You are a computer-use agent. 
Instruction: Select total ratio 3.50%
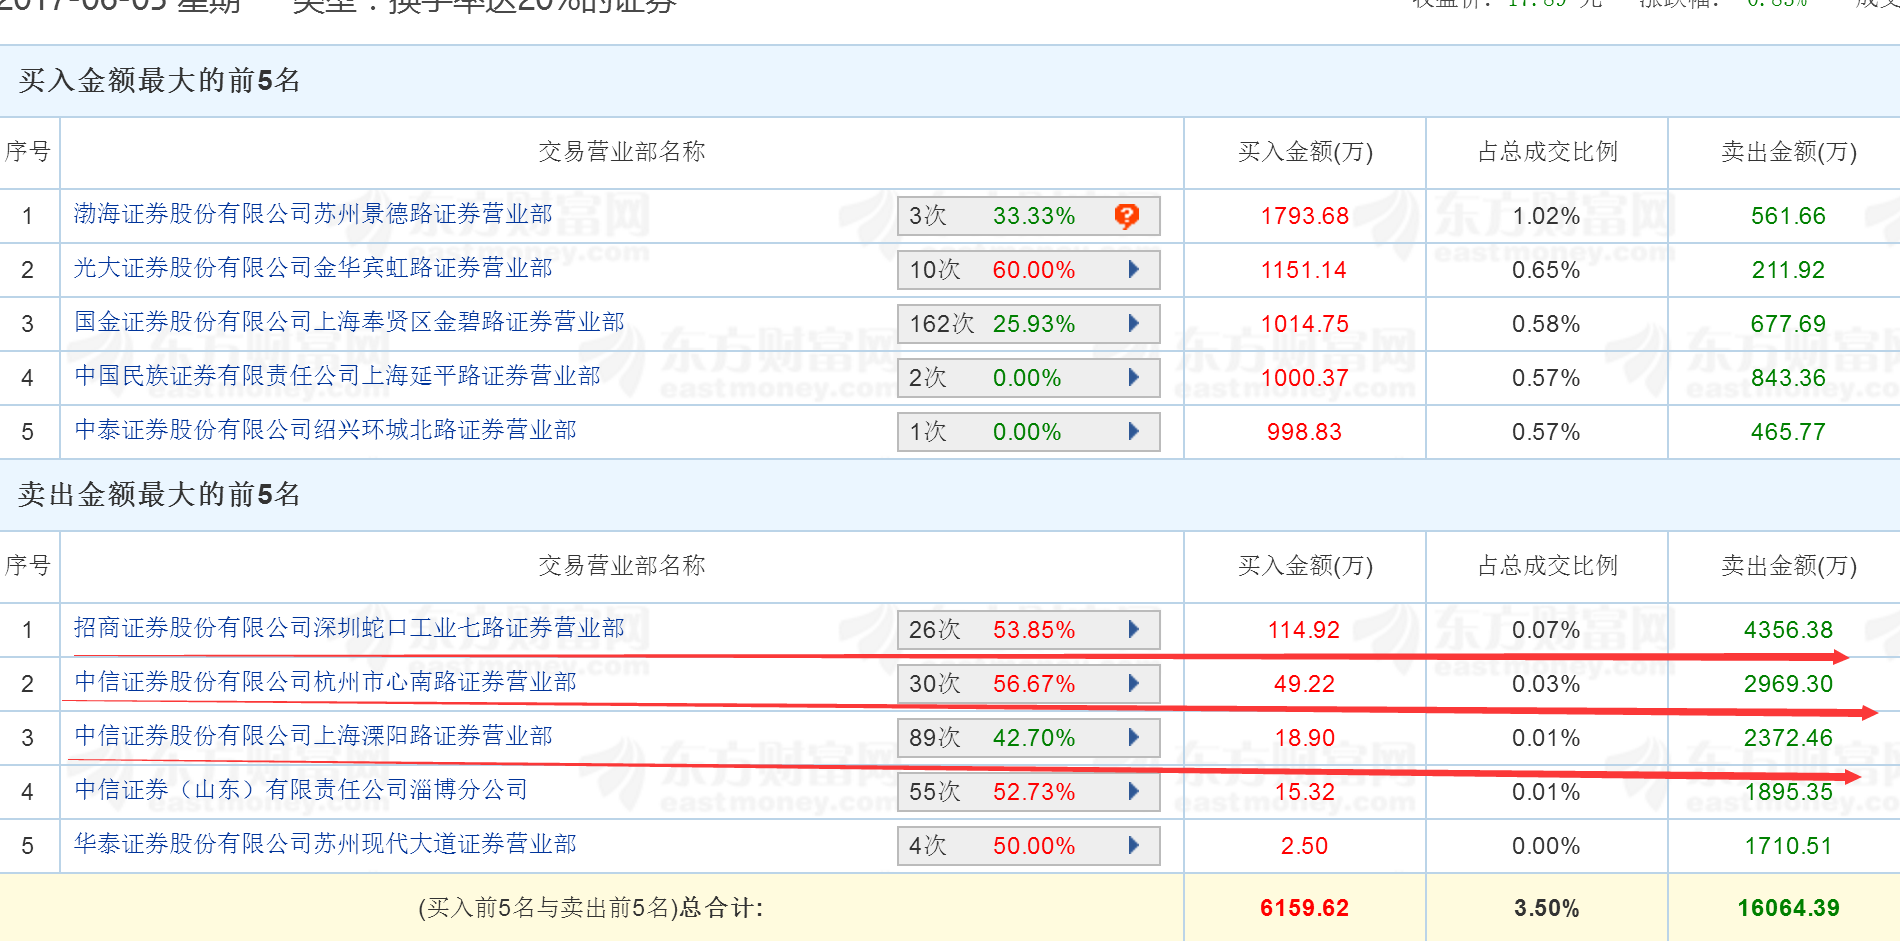[1546, 908]
